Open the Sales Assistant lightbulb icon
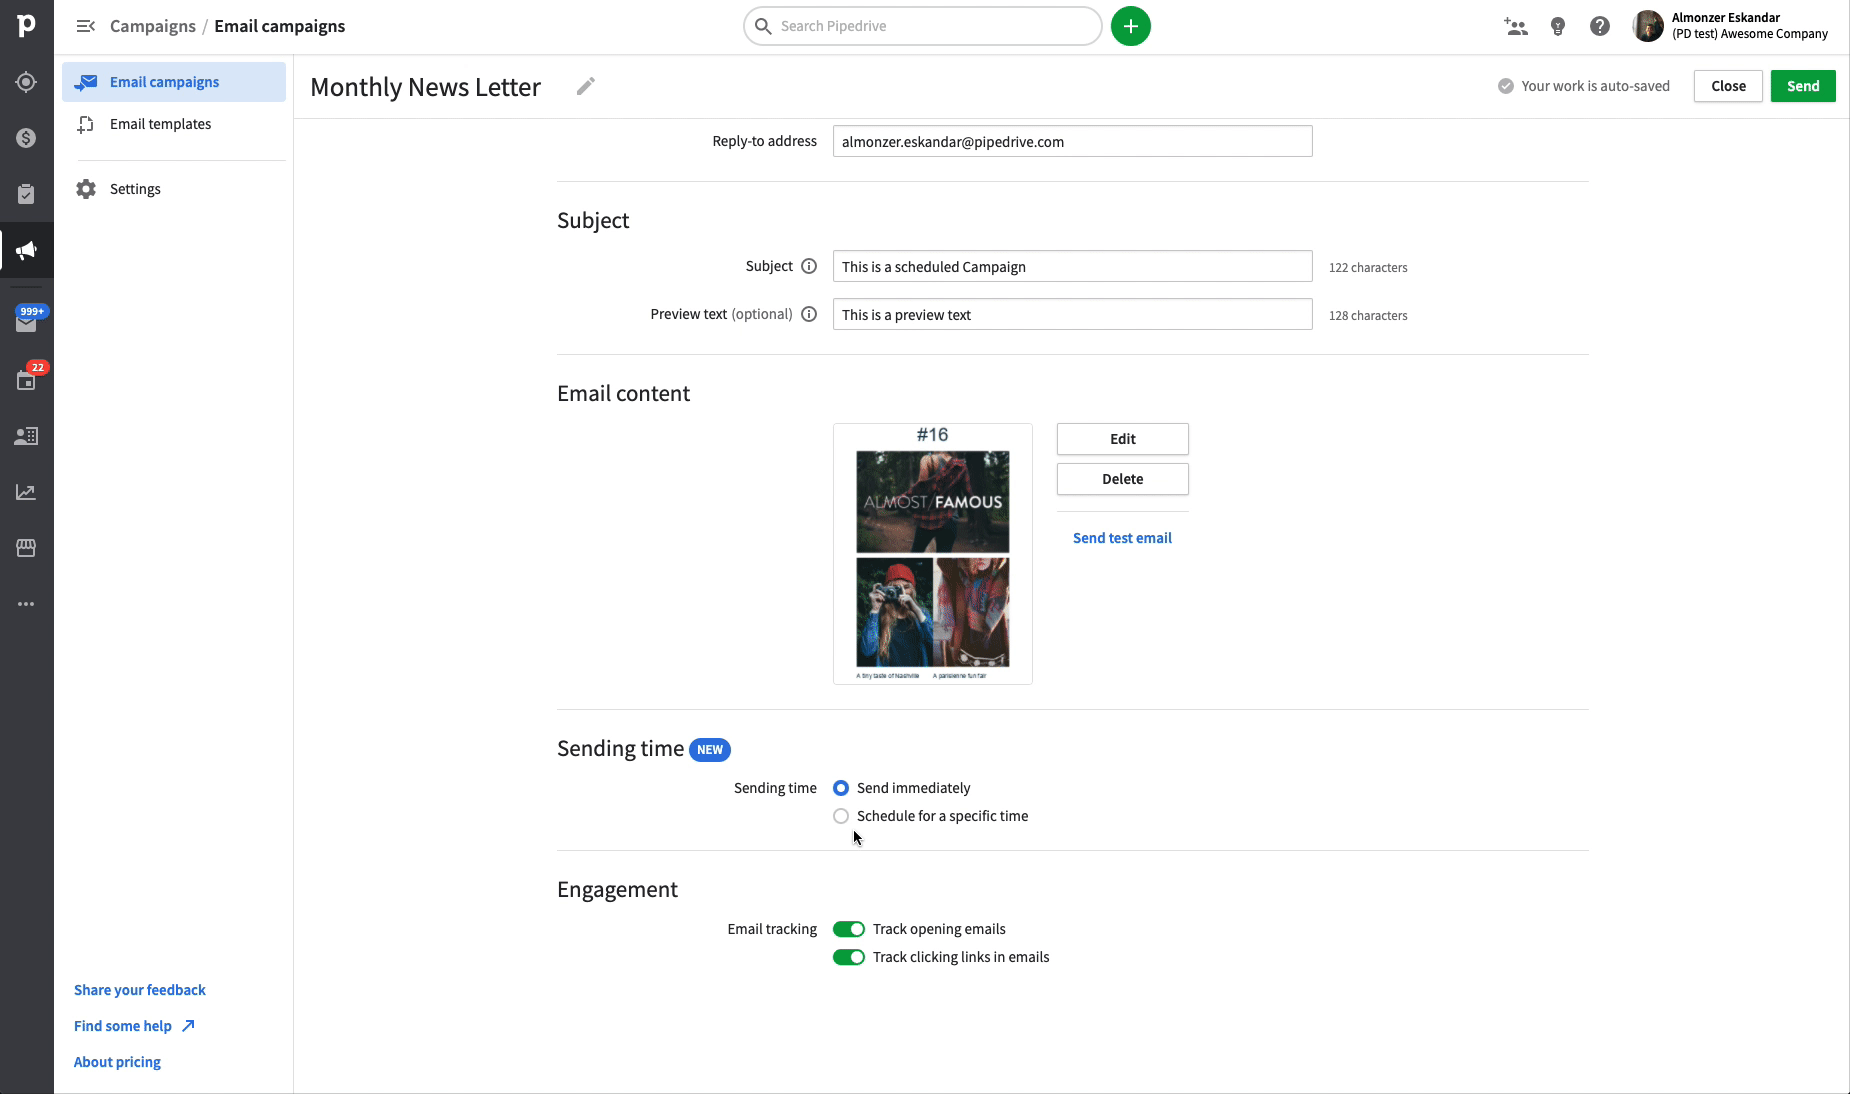 1558,27
